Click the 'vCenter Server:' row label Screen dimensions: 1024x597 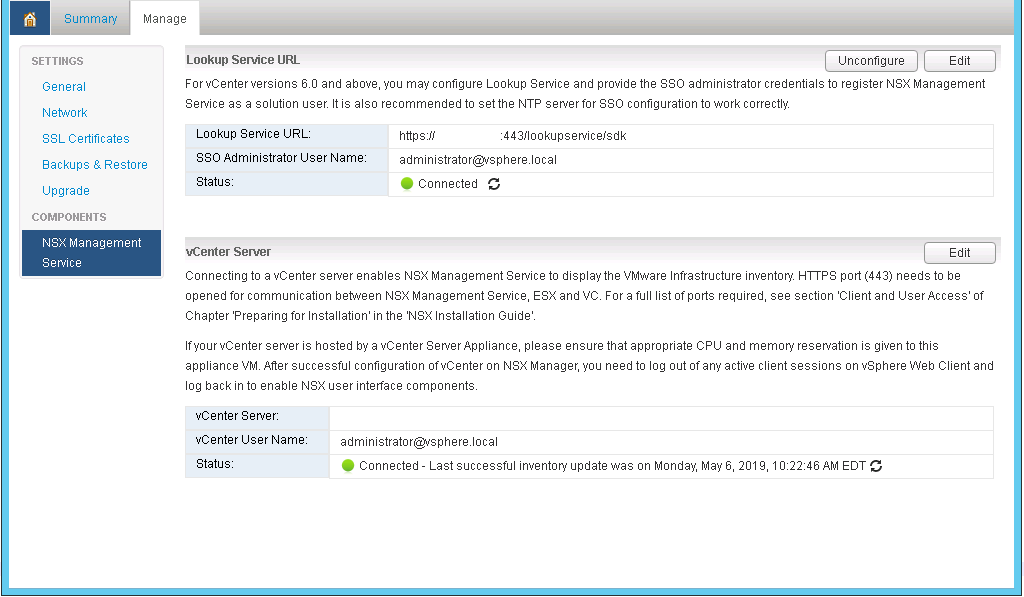pyautogui.click(x=237, y=416)
